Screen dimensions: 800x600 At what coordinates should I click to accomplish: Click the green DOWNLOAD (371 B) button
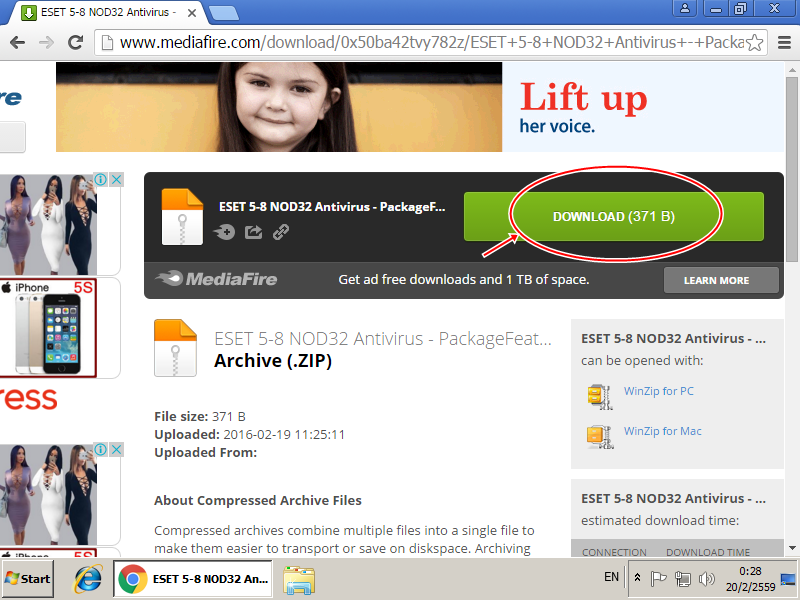(614, 216)
